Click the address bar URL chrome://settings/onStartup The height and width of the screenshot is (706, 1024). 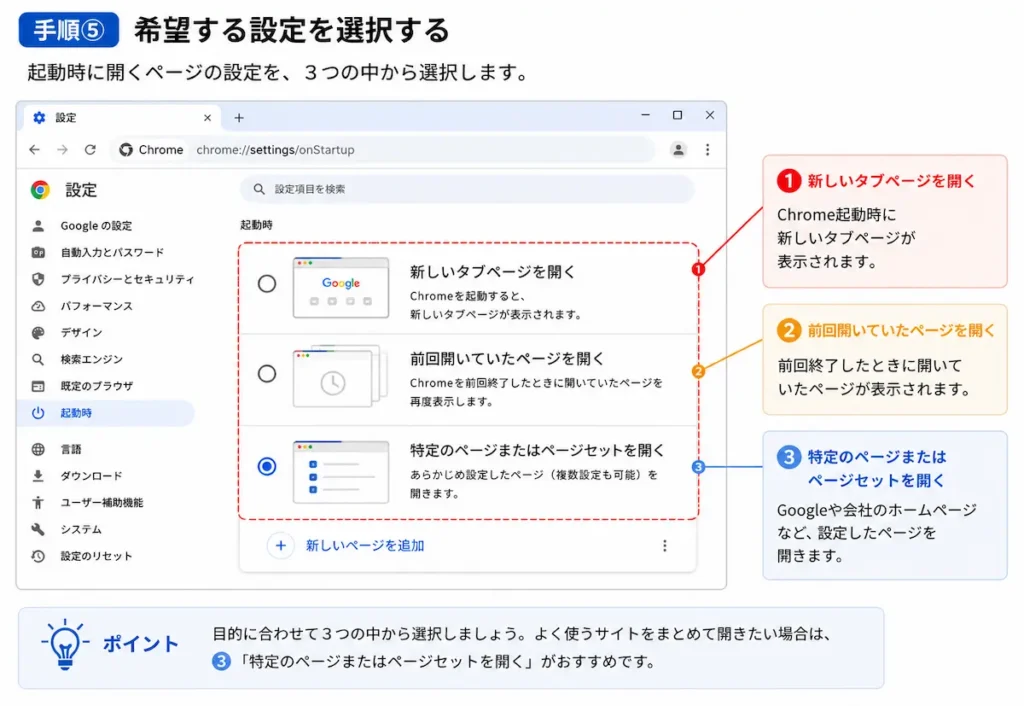pos(275,150)
